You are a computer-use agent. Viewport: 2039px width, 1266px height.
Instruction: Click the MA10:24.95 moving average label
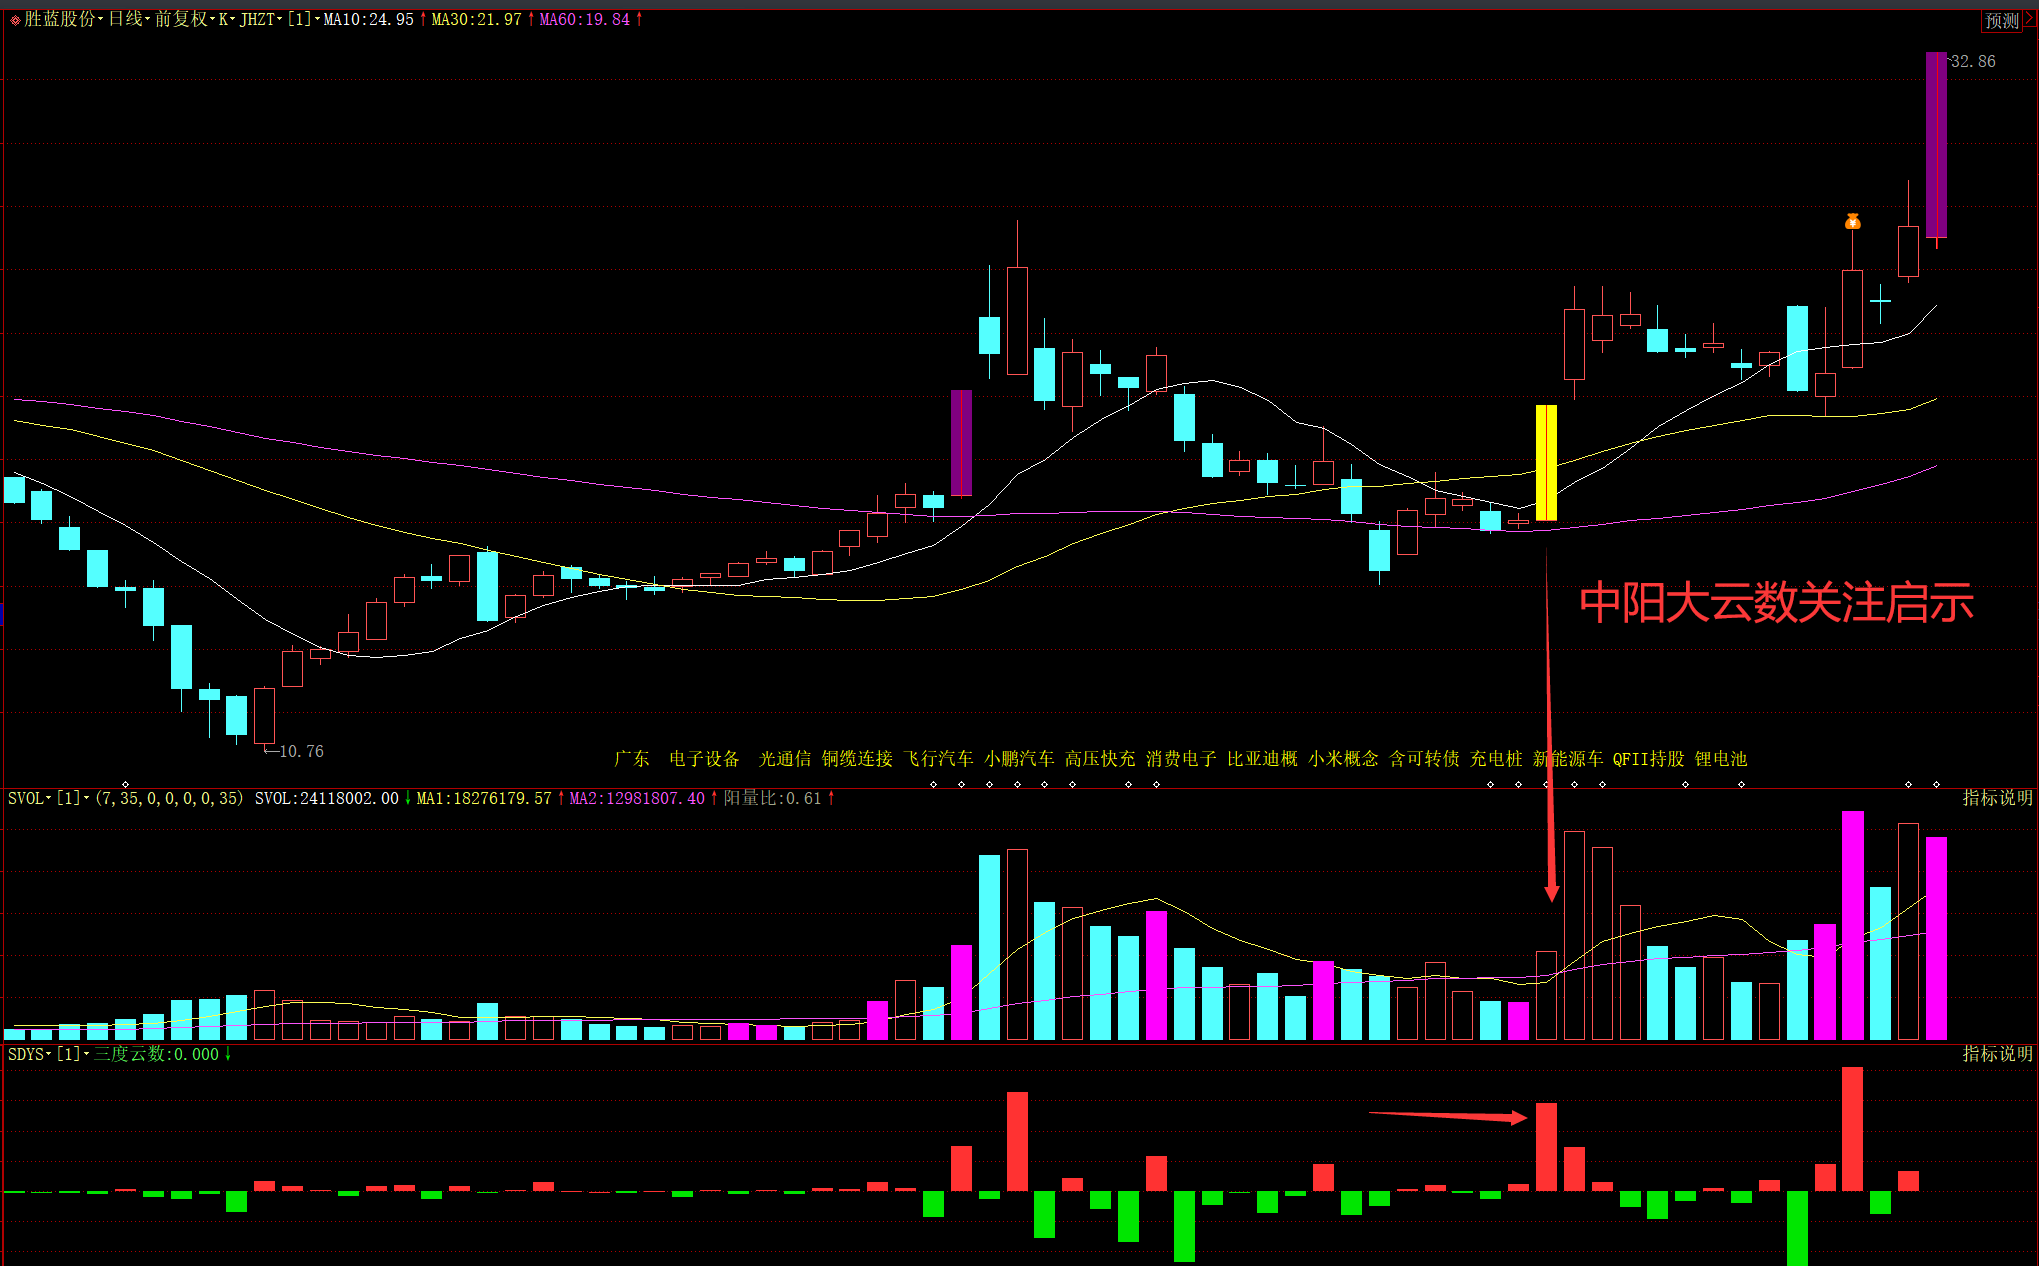pos(369,19)
